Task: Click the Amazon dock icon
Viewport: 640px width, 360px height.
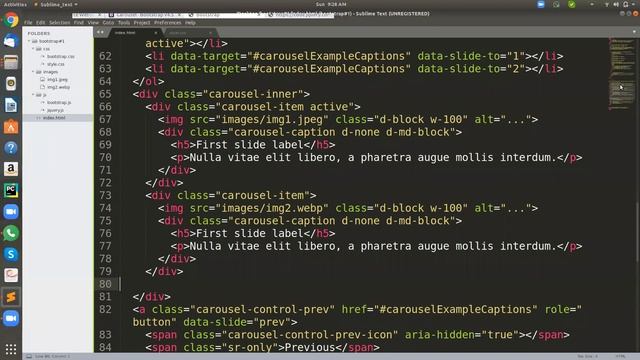Action: (11, 169)
